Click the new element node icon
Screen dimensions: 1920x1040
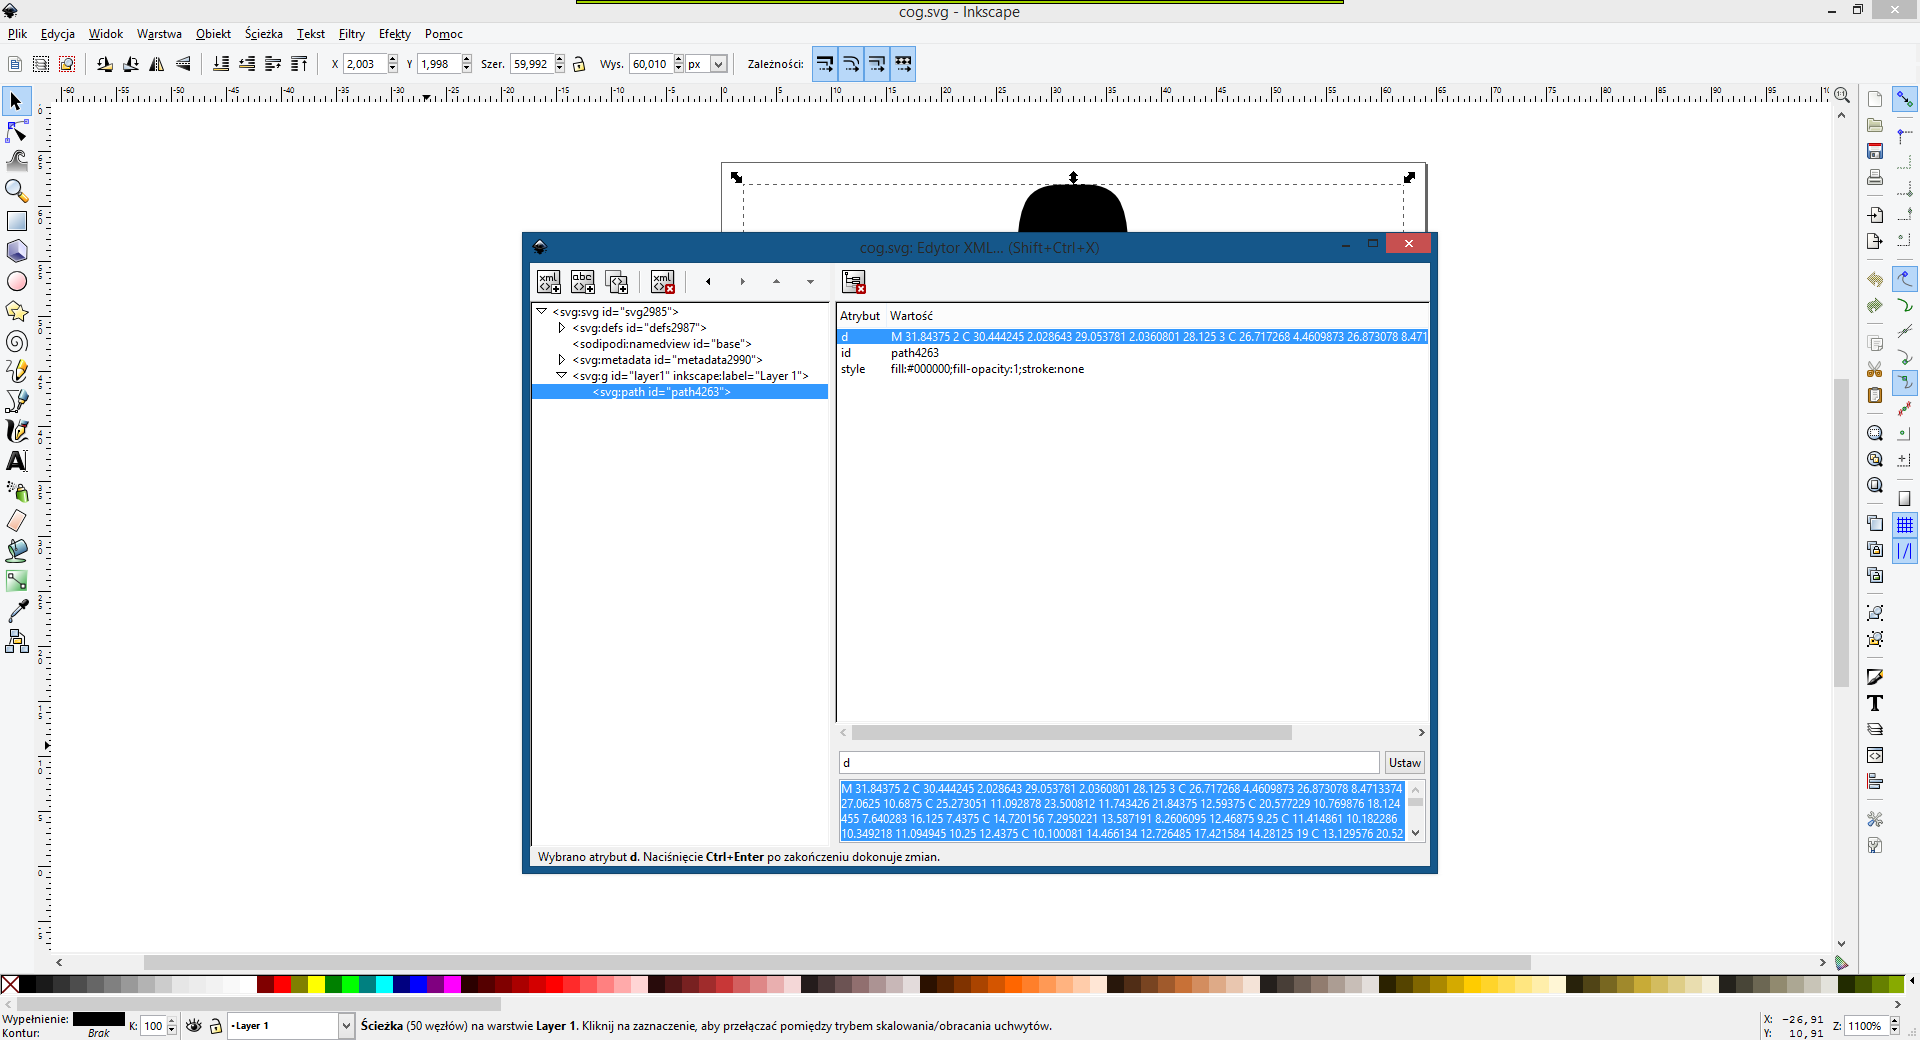click(549, 282)
